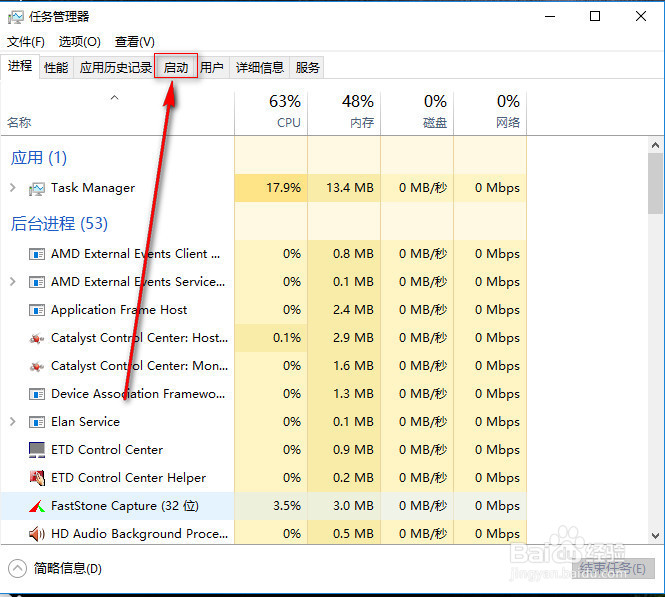Click the 0.1% CPU cell of Catalyst Host
This screenshot has height=597, width=665.
(271, 338)
